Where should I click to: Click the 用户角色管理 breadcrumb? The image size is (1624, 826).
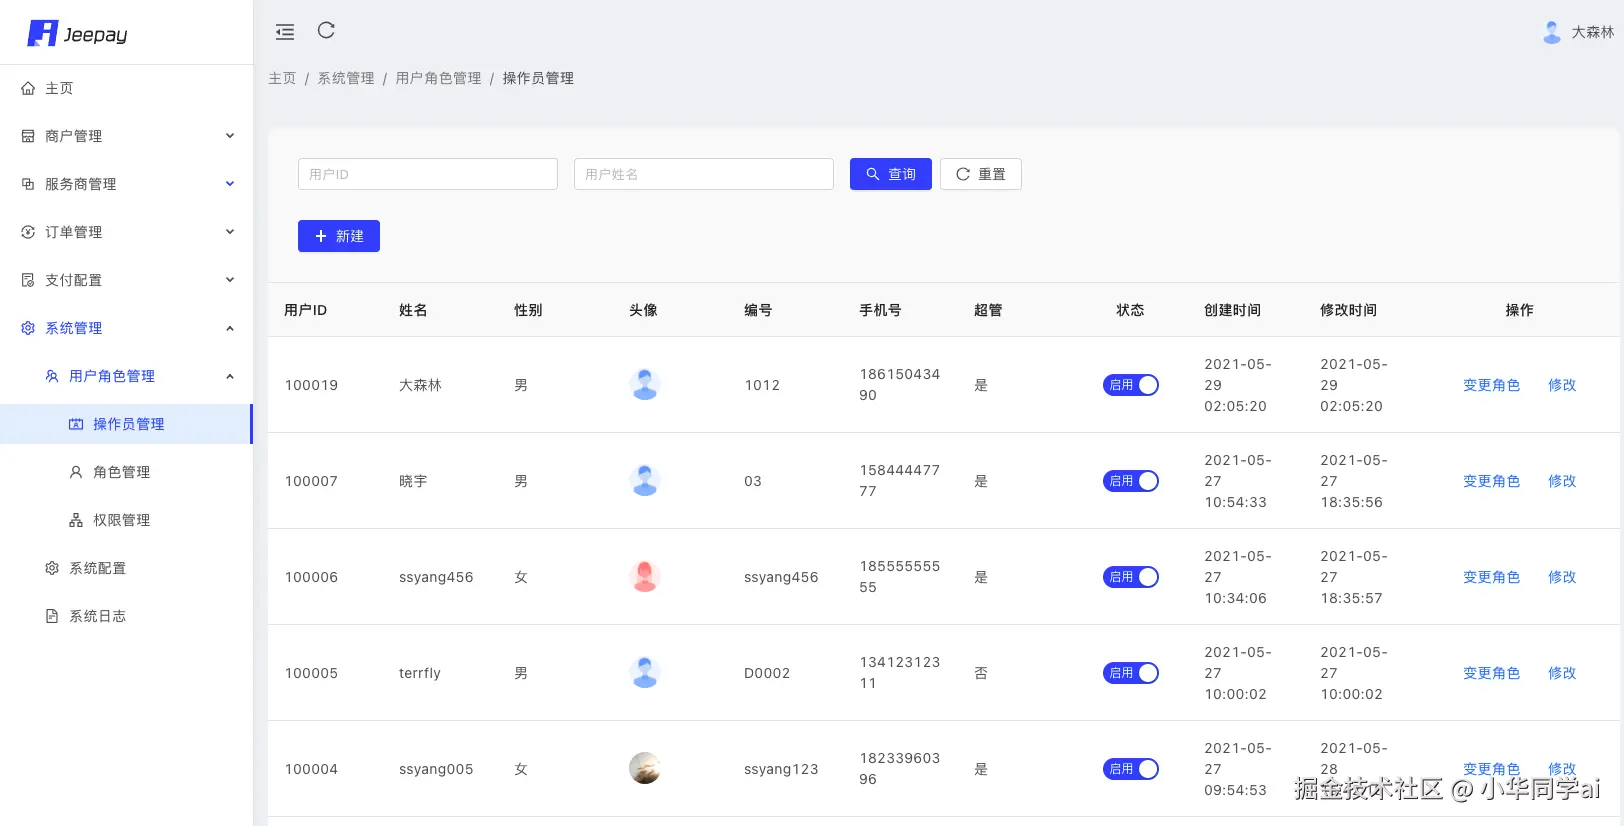coord(438,78)
